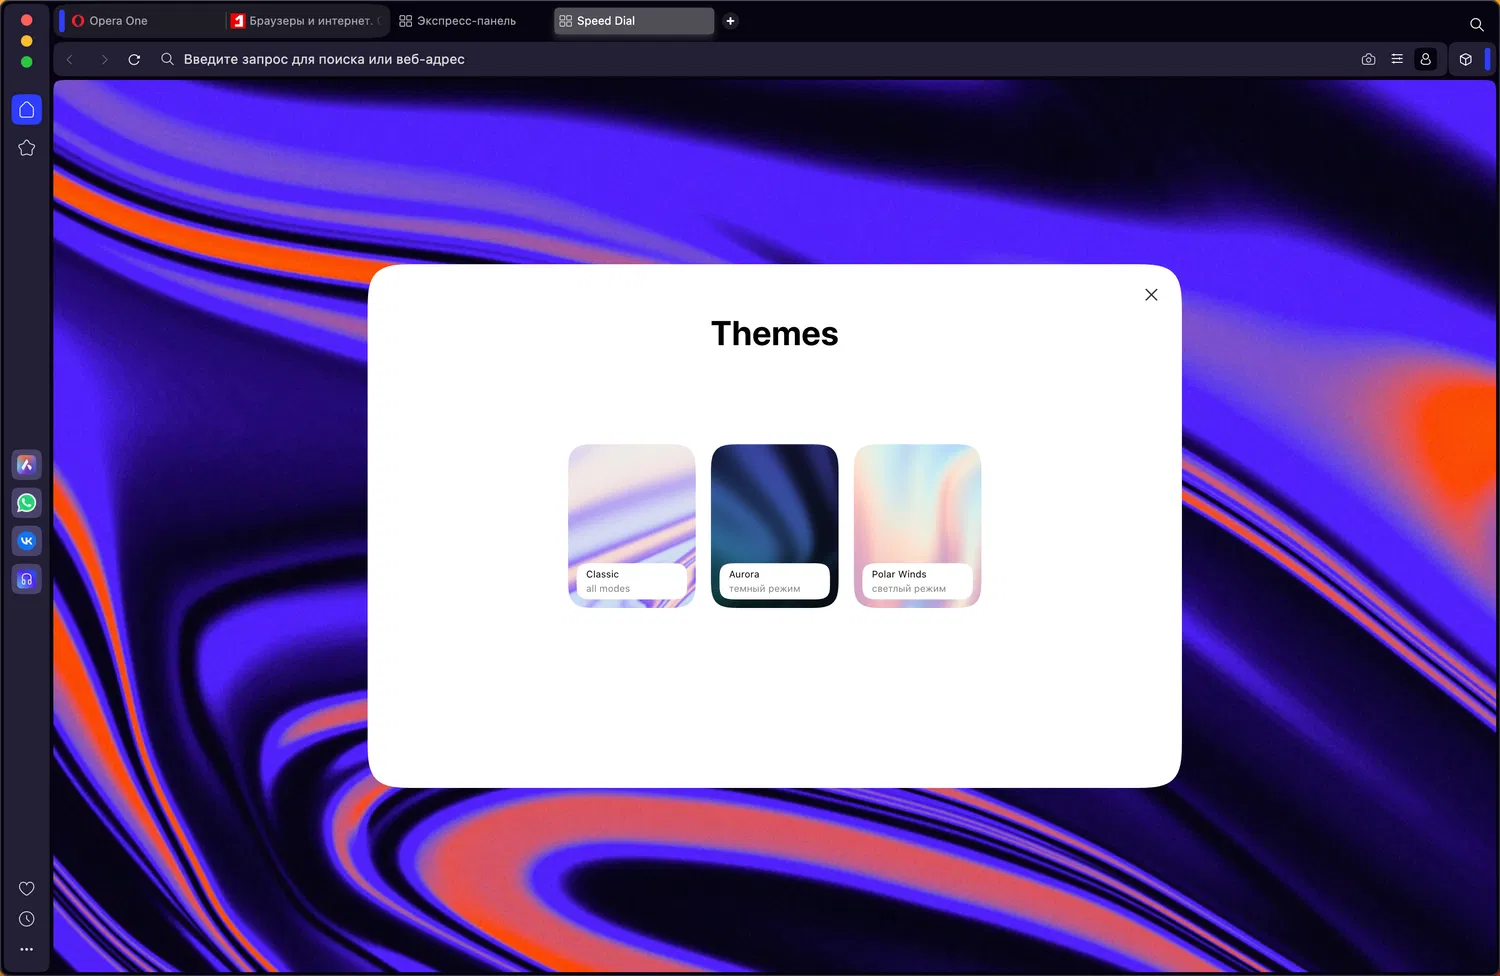Screen dimensions: 1500x976
Task: Open the VK messenger sidebar icon
Action: 27,541
